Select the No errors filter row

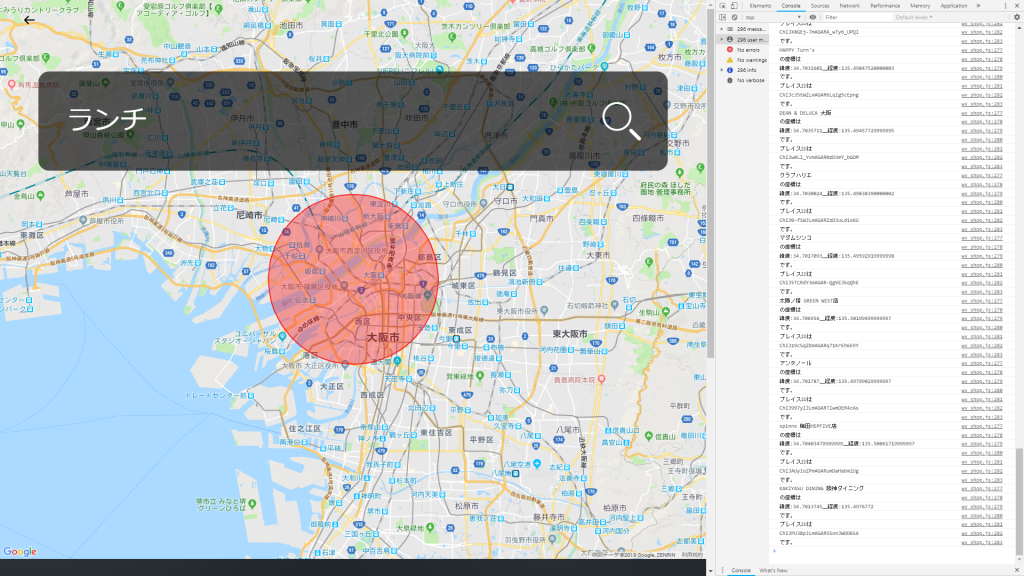coord(743,50)
